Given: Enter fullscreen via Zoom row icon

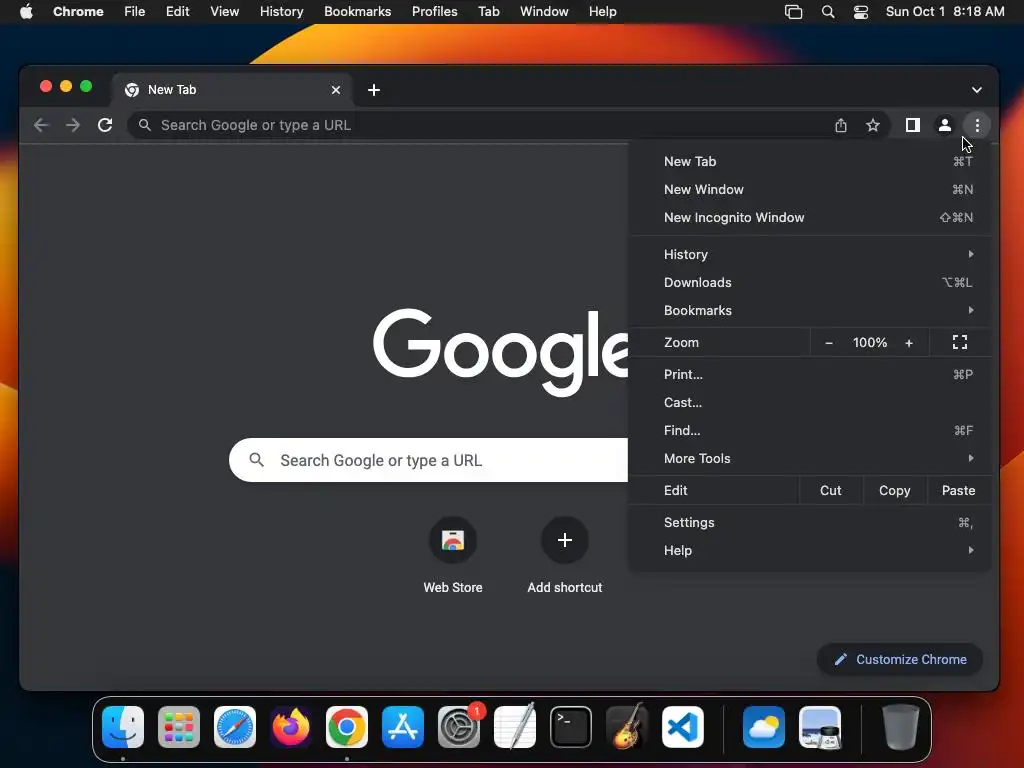Looking at the screenshot, I should point(959,342).
